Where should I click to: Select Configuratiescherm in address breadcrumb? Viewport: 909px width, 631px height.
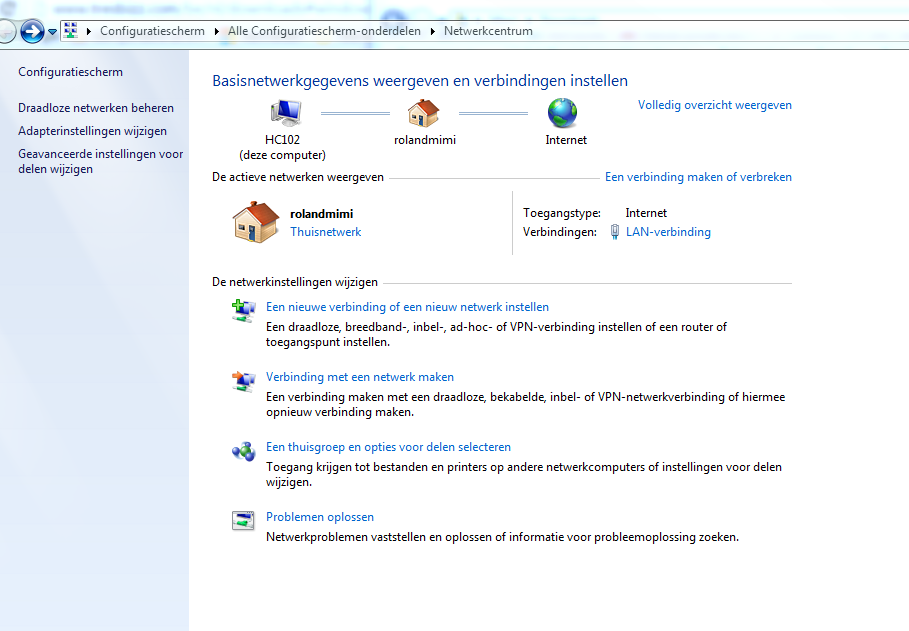coord(152,31)
